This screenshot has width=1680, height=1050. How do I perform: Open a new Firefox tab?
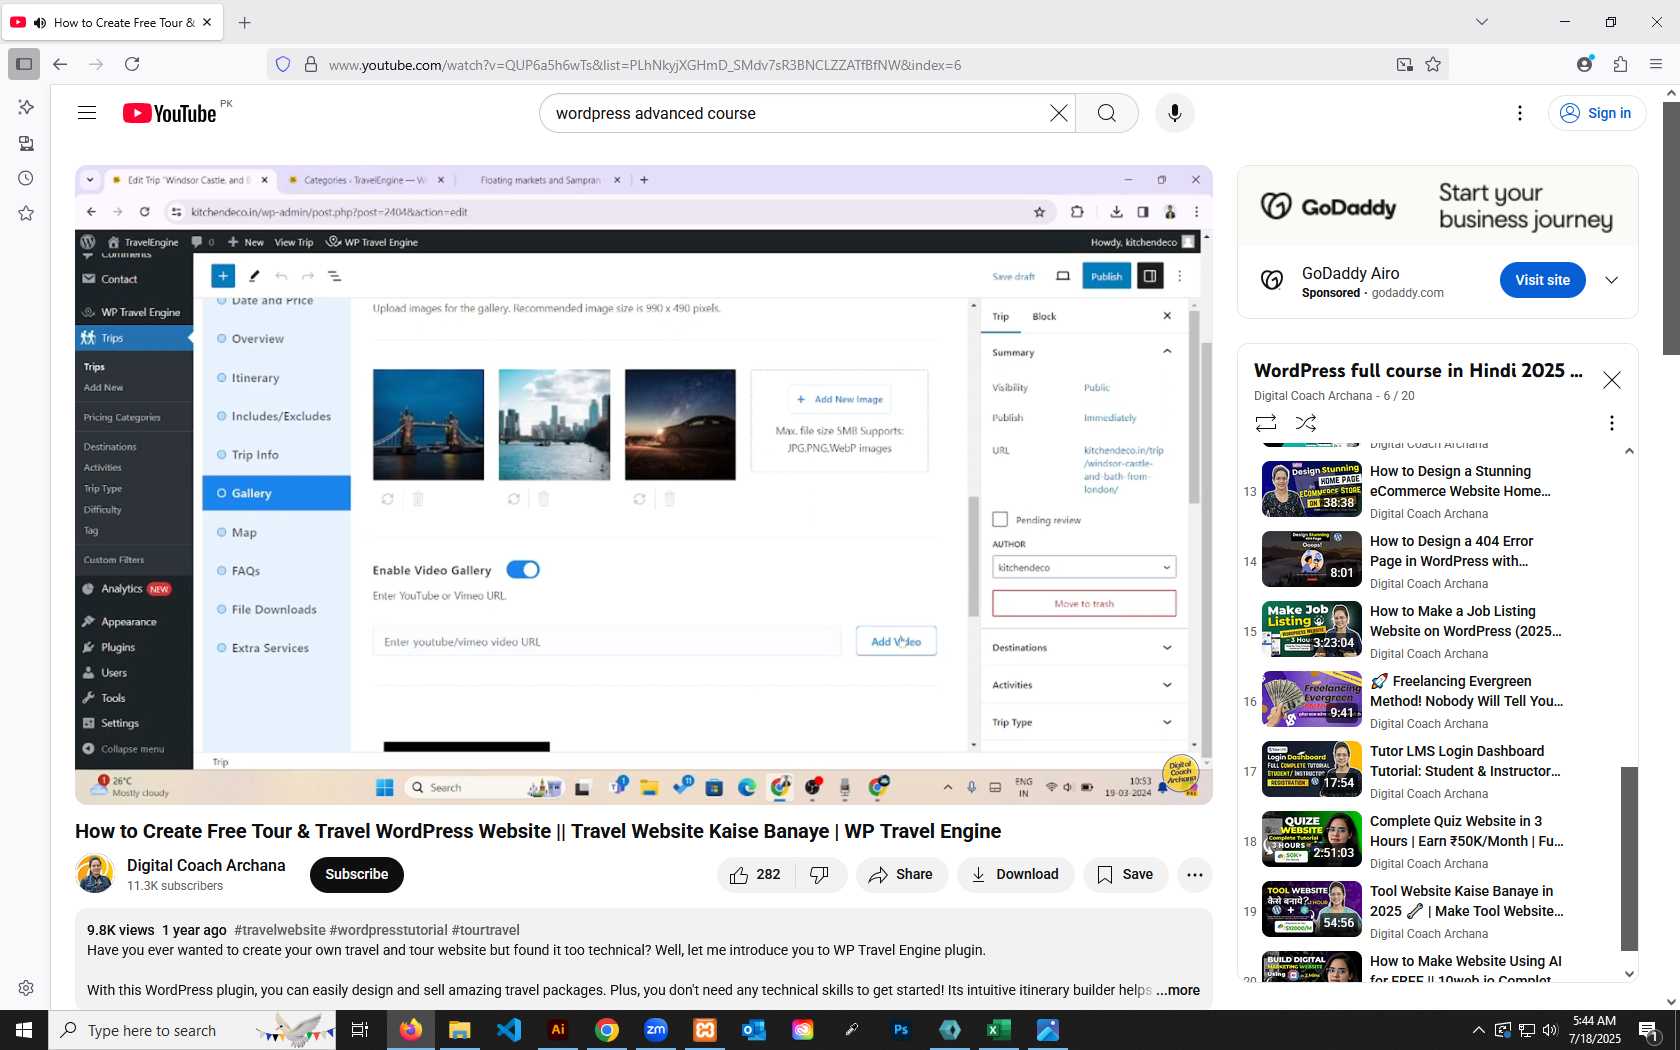pyautogui.click(x=245, y=22)
